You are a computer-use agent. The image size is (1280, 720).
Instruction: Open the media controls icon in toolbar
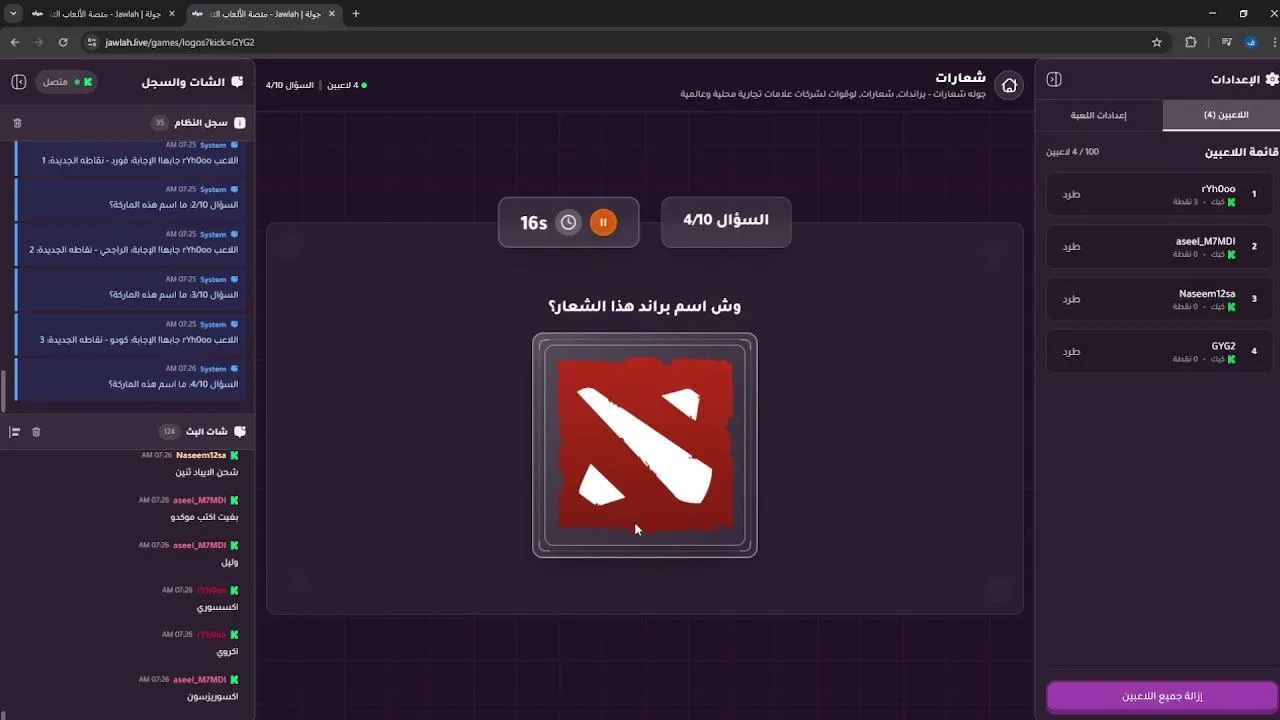click(1226, 42)
